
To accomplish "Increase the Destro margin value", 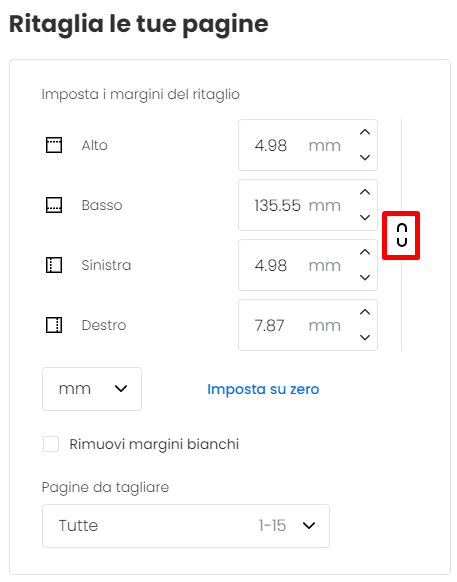I will (365, 313).
